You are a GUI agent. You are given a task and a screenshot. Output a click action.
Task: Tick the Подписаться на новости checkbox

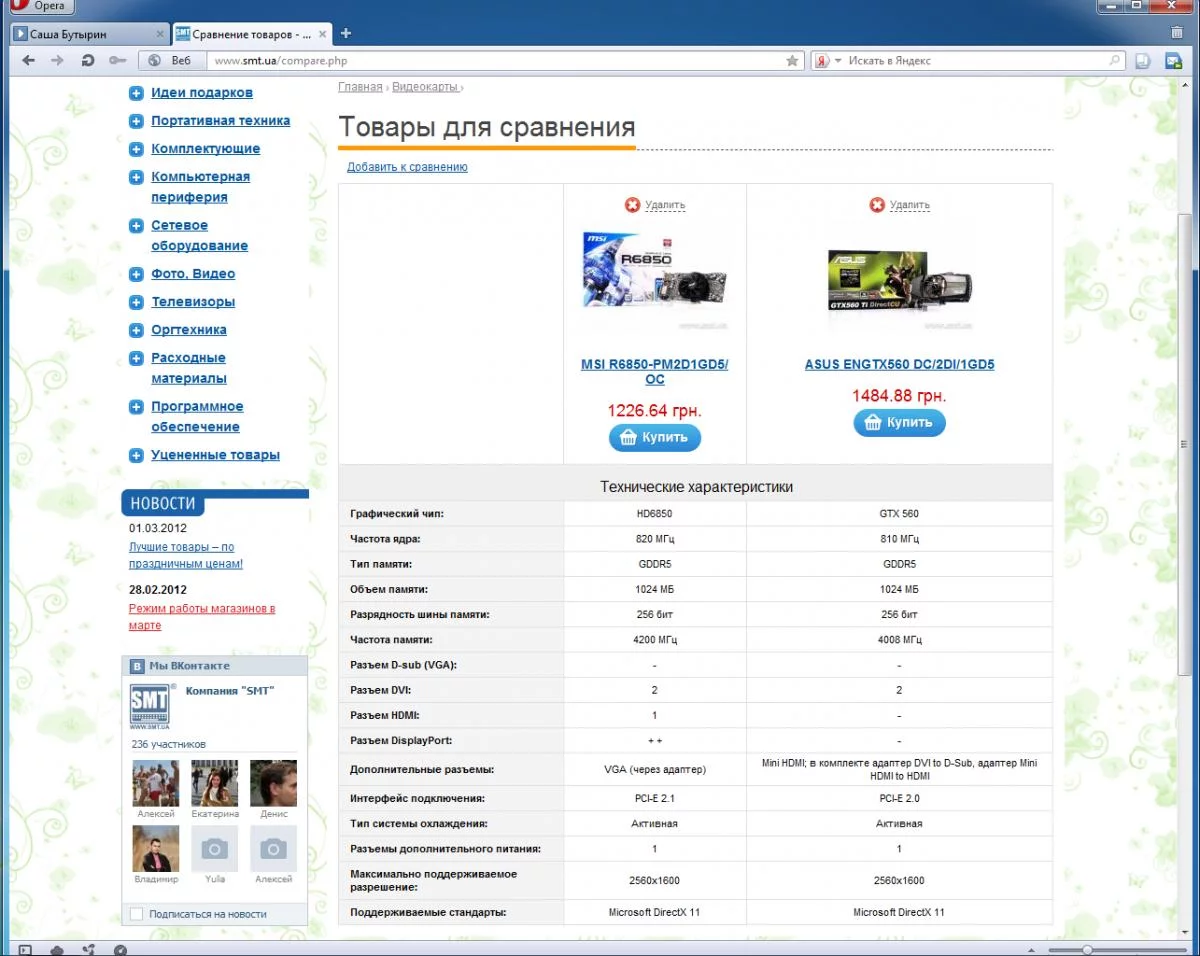[x=137, y=914]
